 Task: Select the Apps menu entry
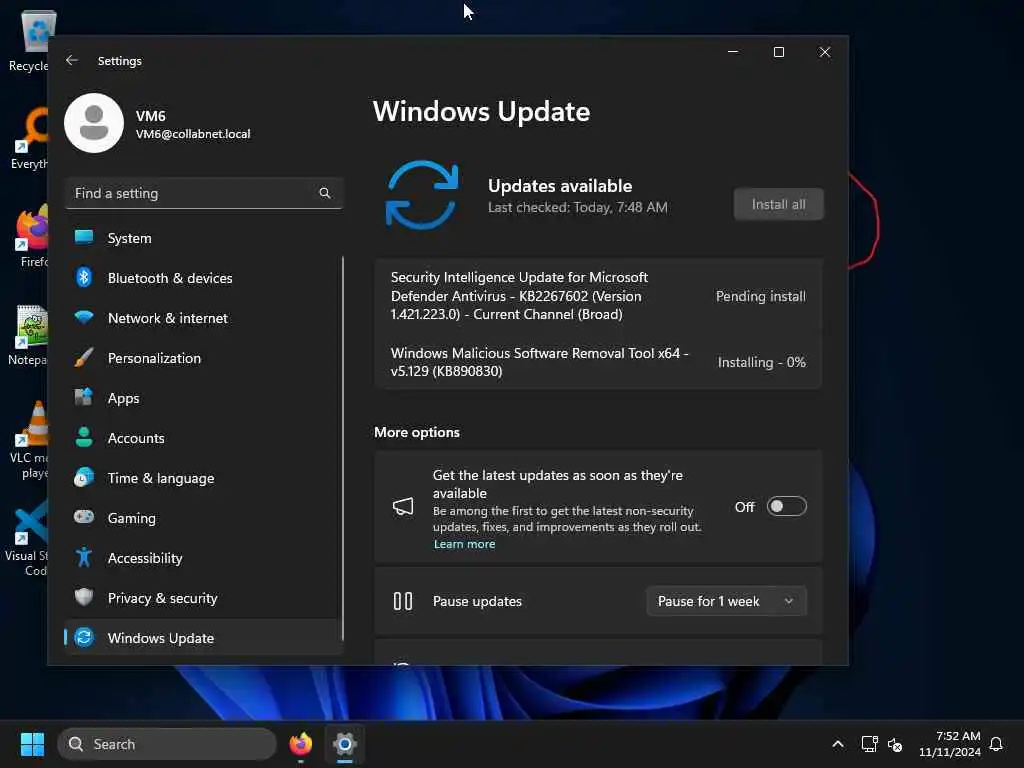204,398
